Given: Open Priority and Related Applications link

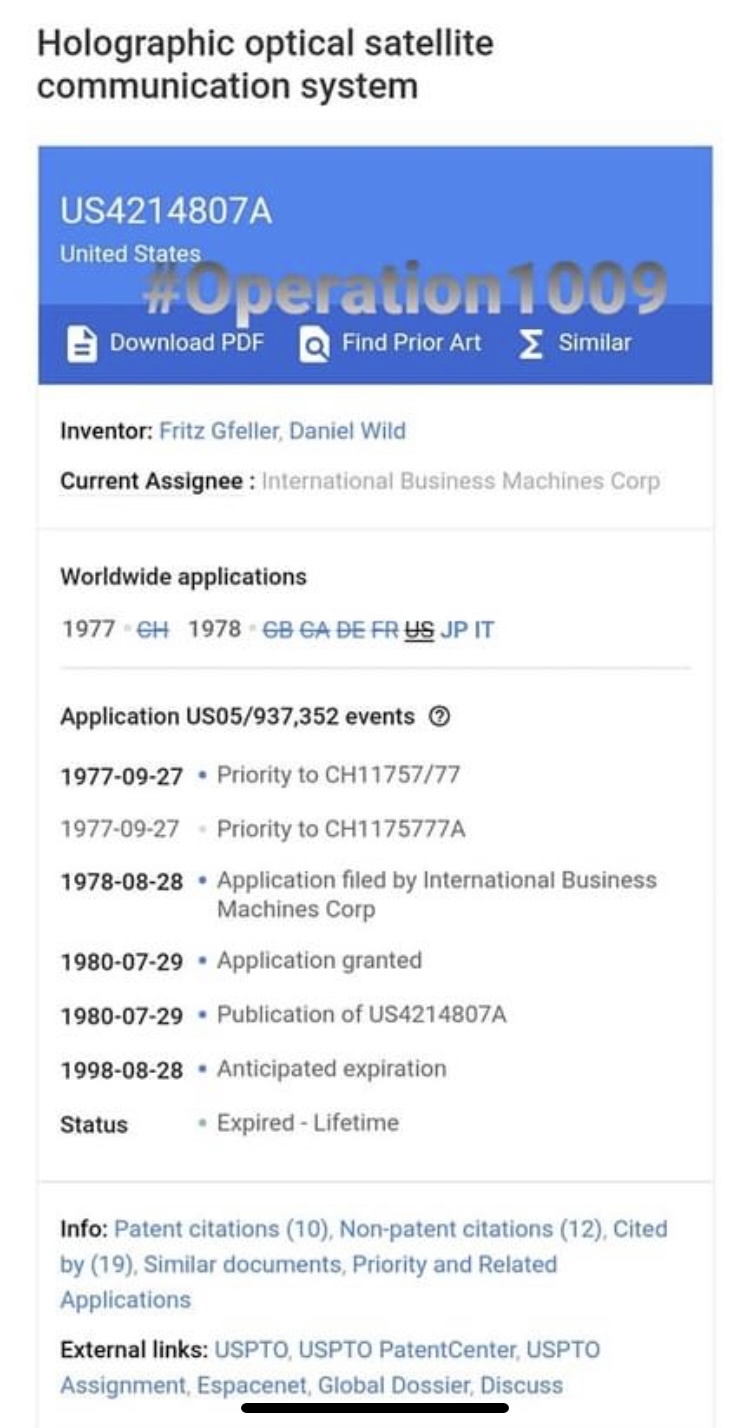Looking at the screenshot, I should (x=308, y=1282).
